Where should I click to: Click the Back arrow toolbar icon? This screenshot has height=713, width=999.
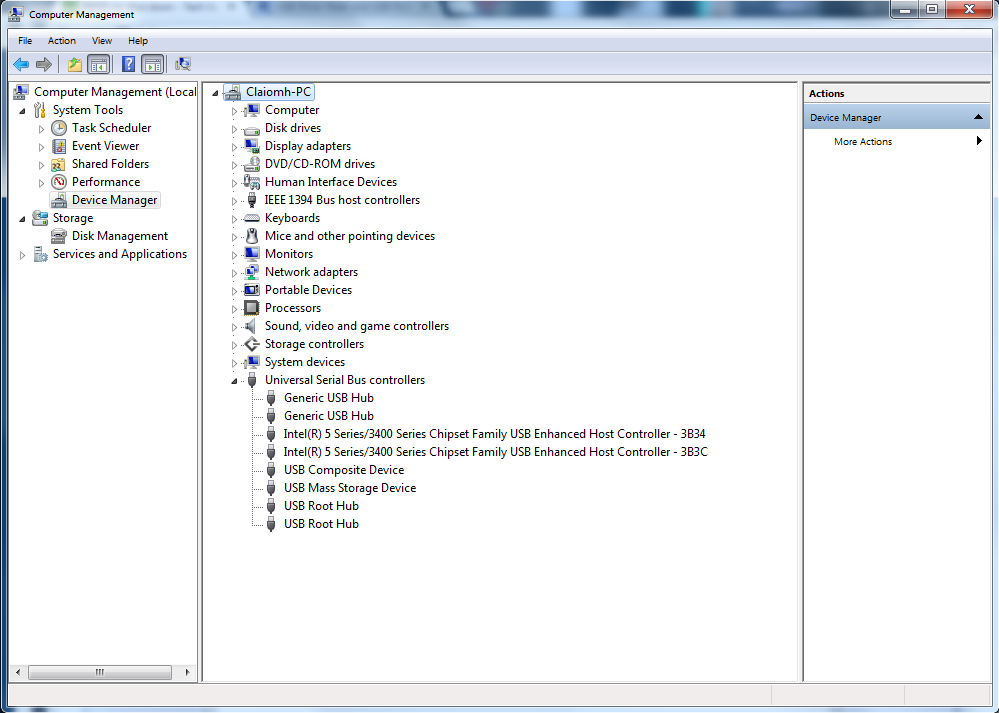pyautogui.click(x=21, y=64)
